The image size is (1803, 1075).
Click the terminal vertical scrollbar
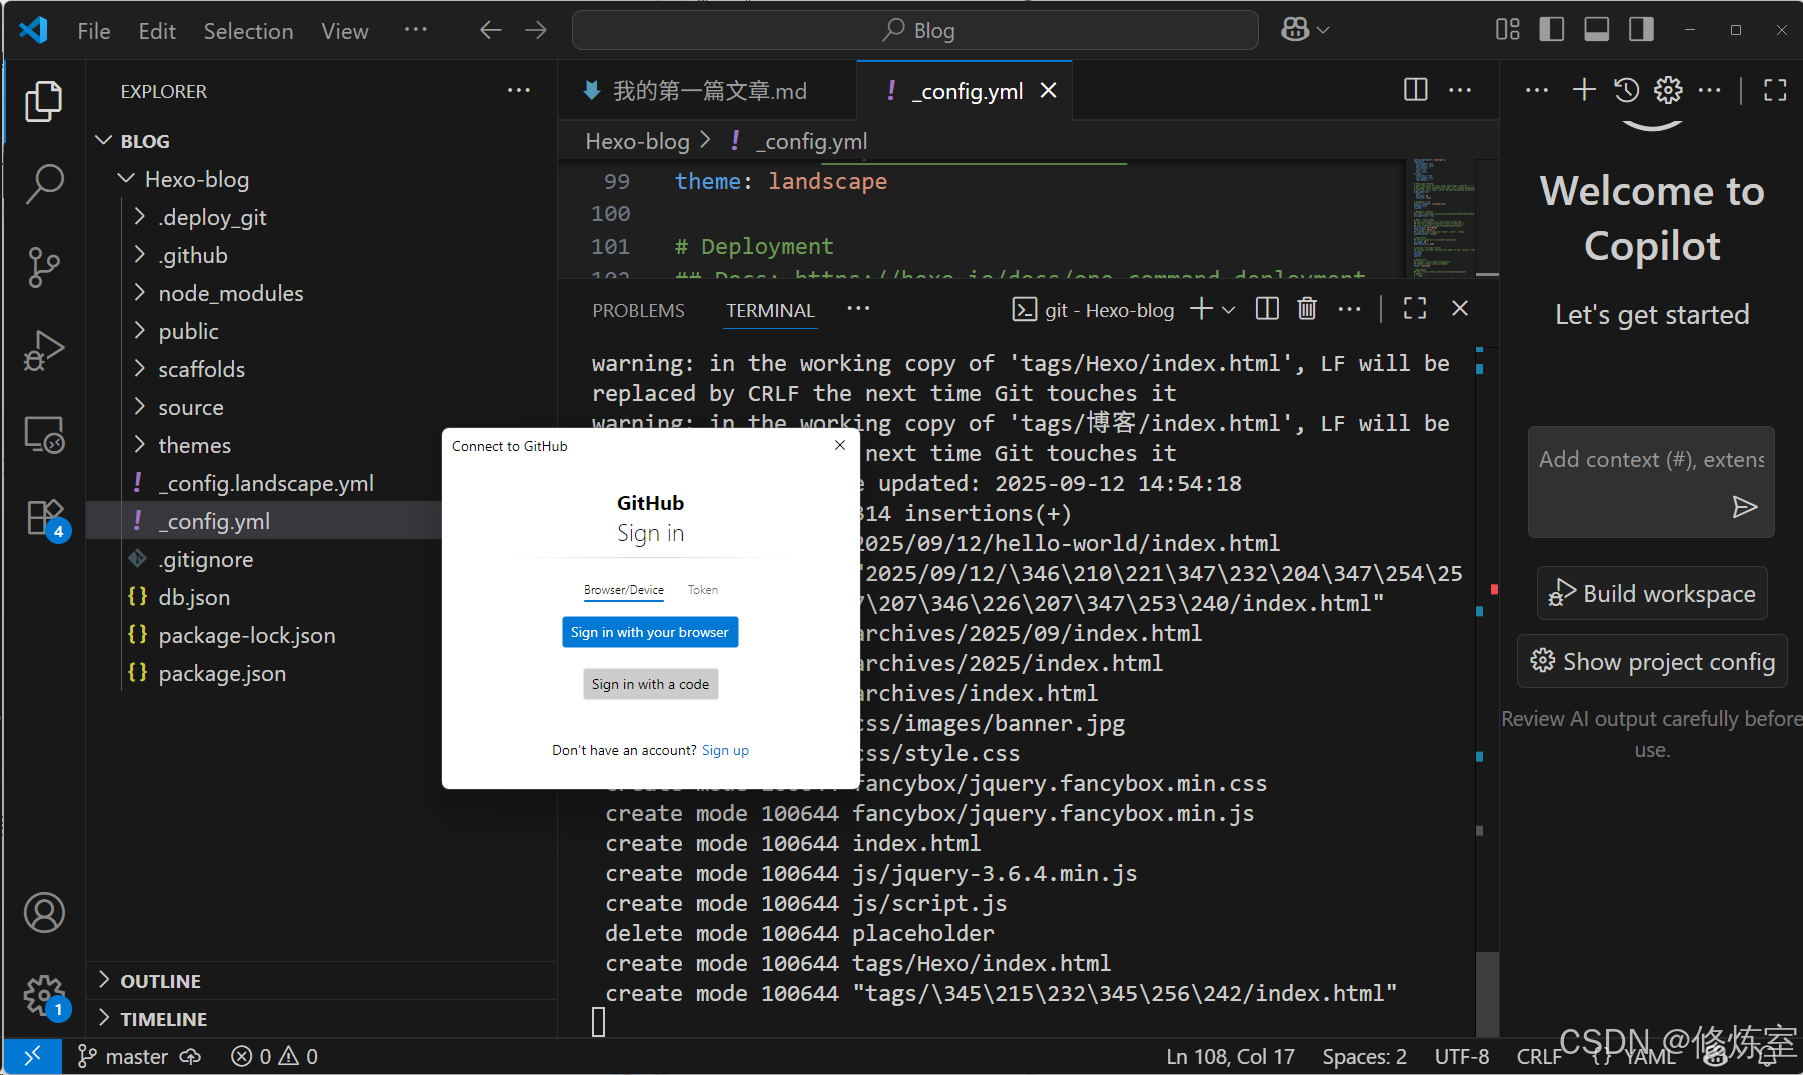1487,992
